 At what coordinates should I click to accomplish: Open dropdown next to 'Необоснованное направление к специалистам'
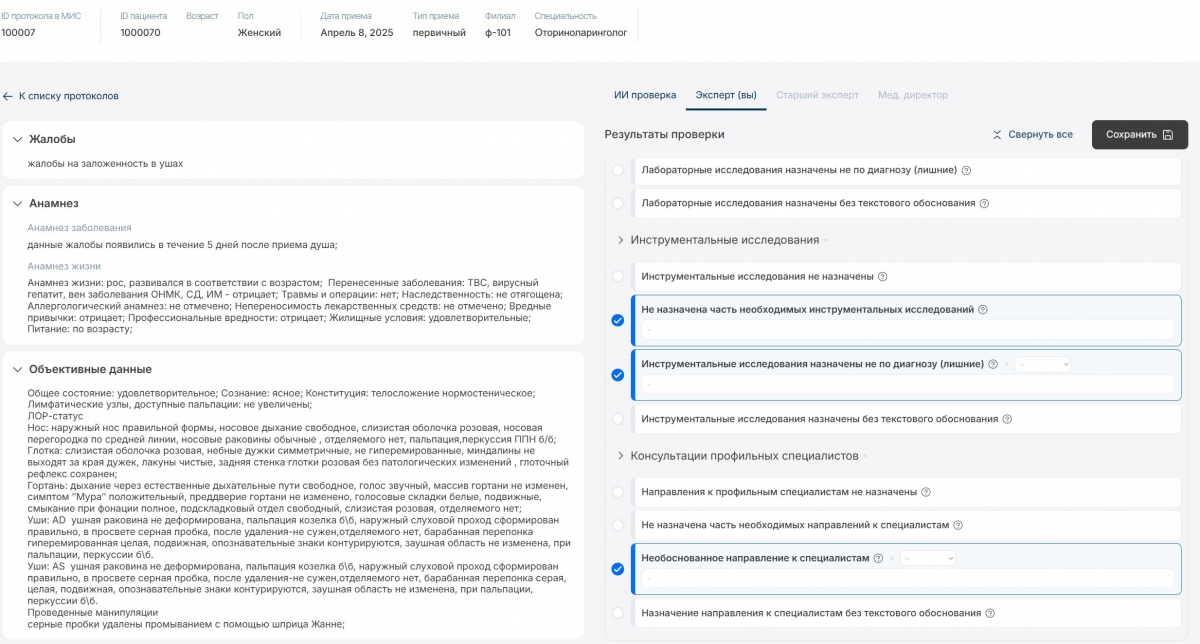click(x=927, y=559)
